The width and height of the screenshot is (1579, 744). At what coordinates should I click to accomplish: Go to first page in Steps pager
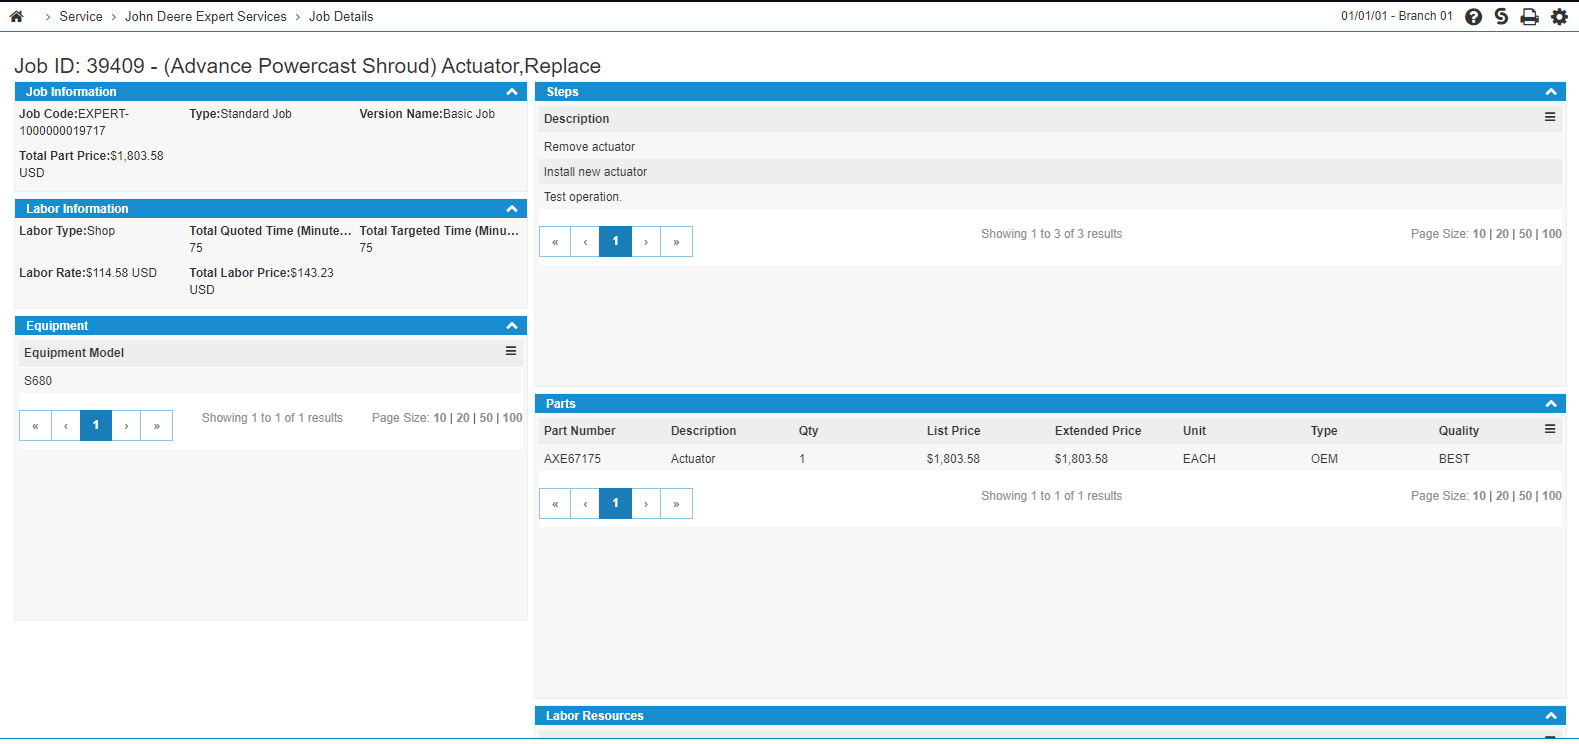point(555,241)
